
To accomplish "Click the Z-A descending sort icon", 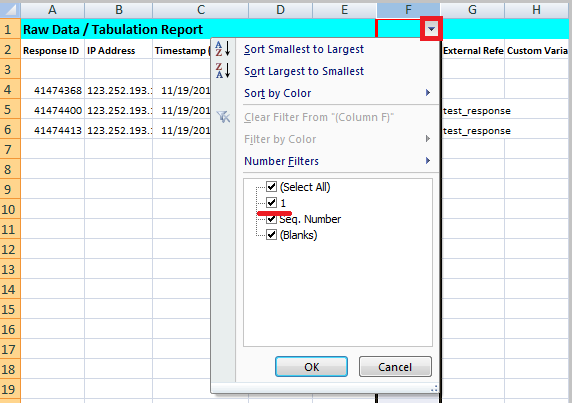I will point(223,70).
